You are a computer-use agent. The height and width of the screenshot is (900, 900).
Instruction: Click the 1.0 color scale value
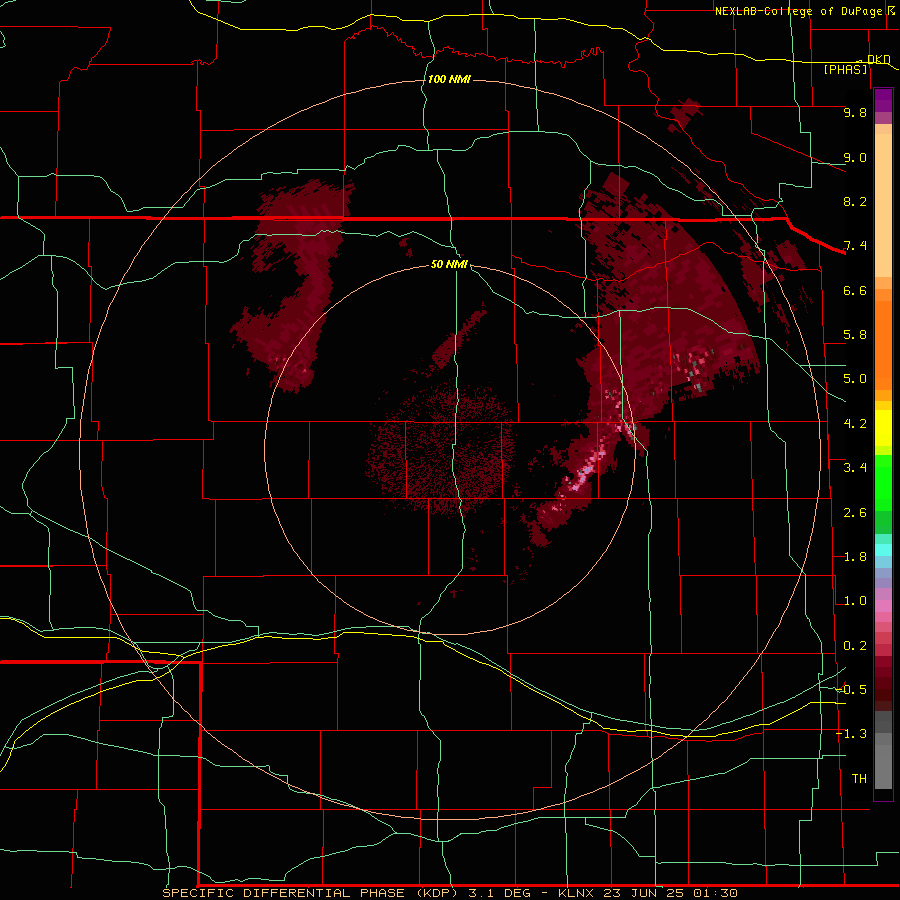855,601
